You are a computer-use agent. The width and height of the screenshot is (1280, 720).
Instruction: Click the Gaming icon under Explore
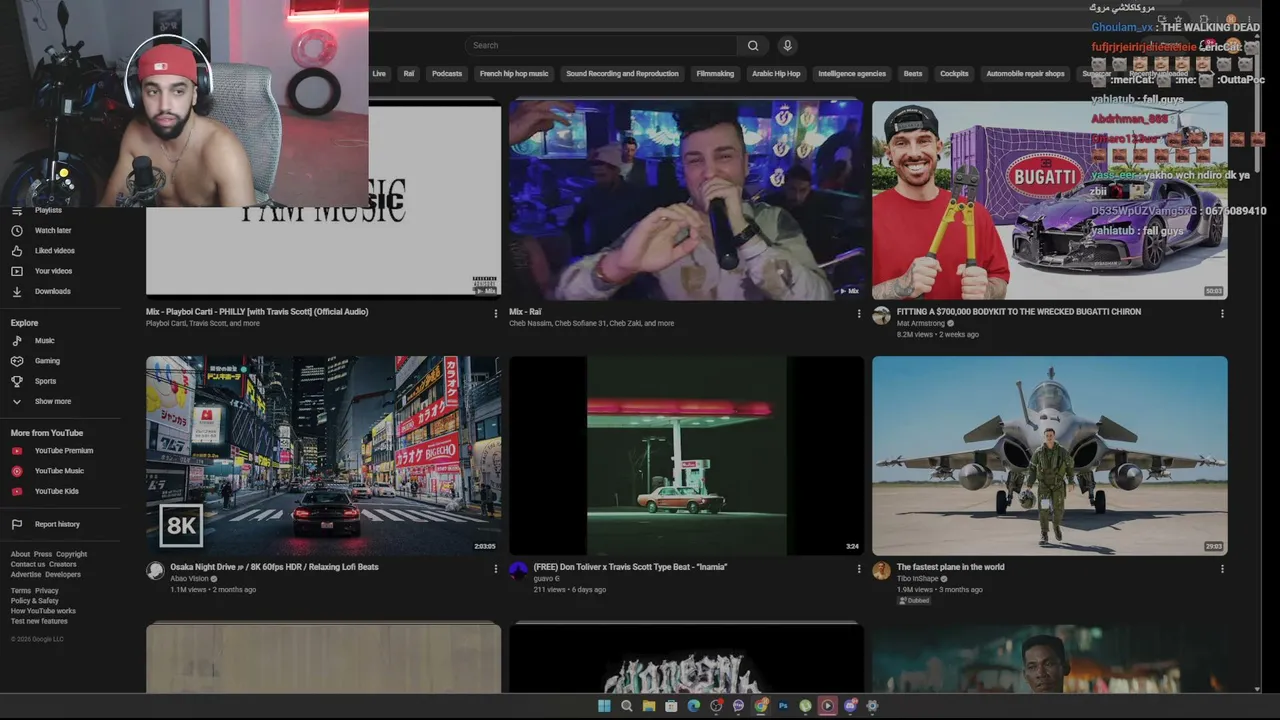pos(17,361)
